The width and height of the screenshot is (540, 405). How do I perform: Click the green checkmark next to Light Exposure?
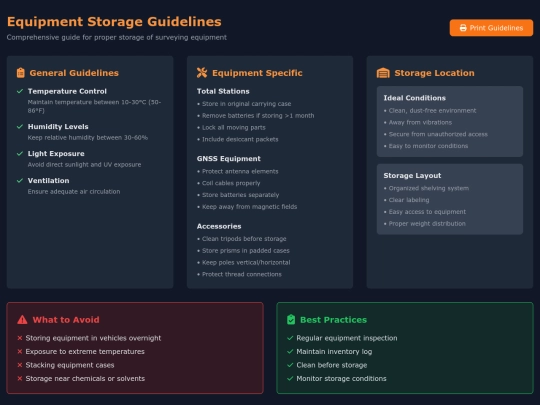[20, 154]
